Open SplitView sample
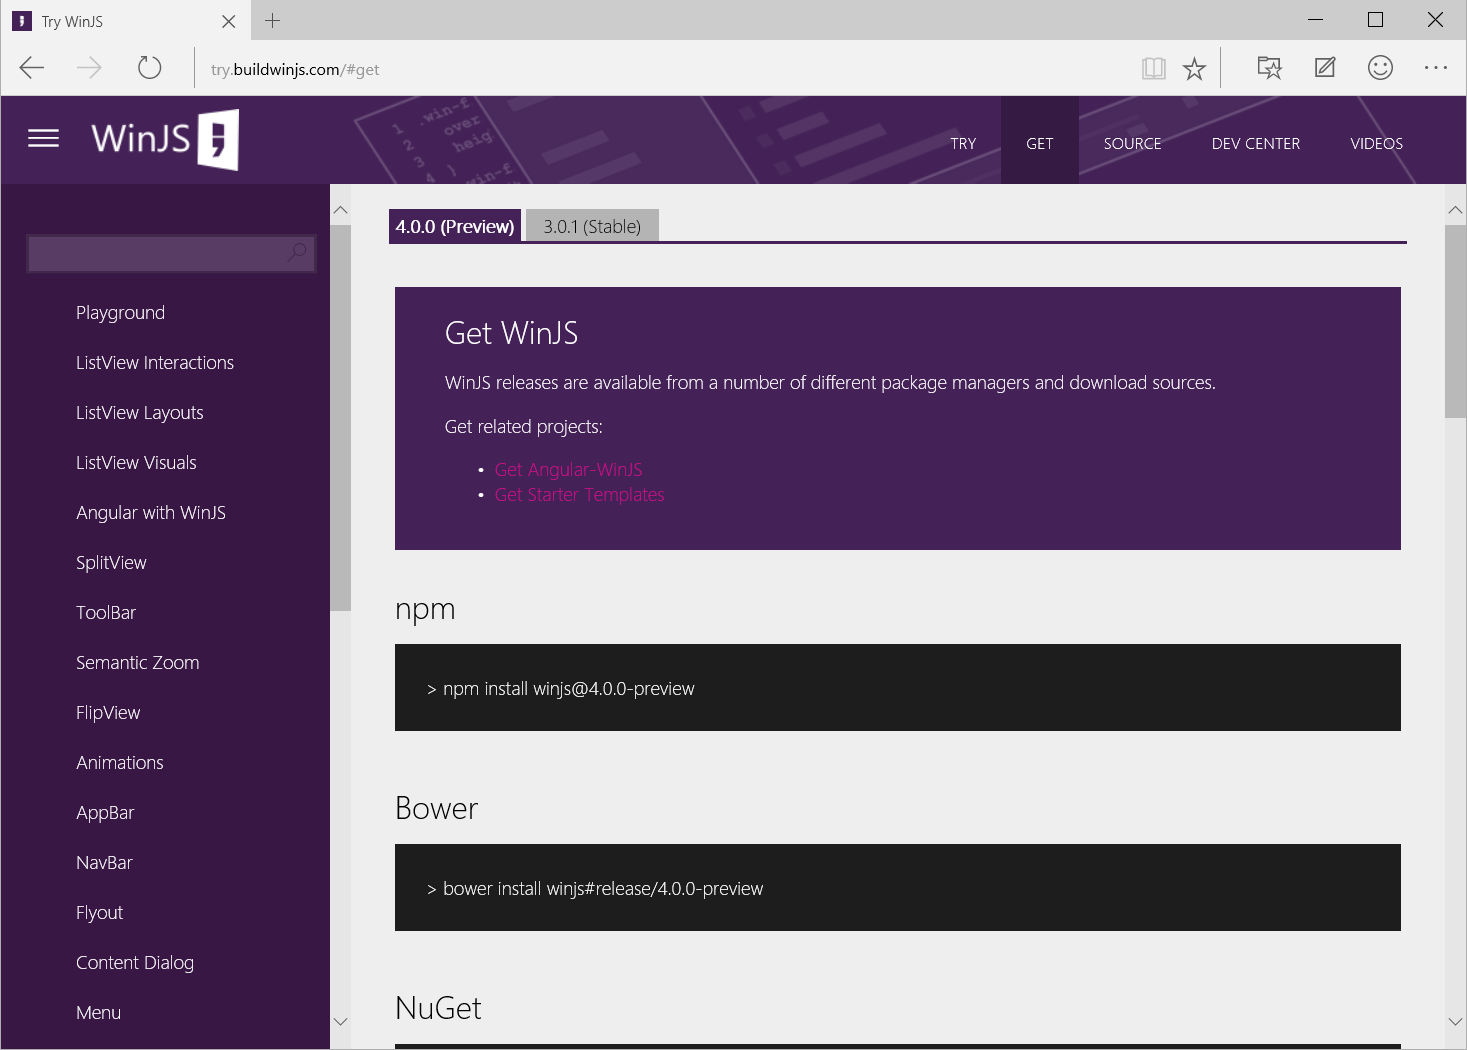This screenshot has width=1467, height=1050. pyautogui.click(x=111, y=562)
